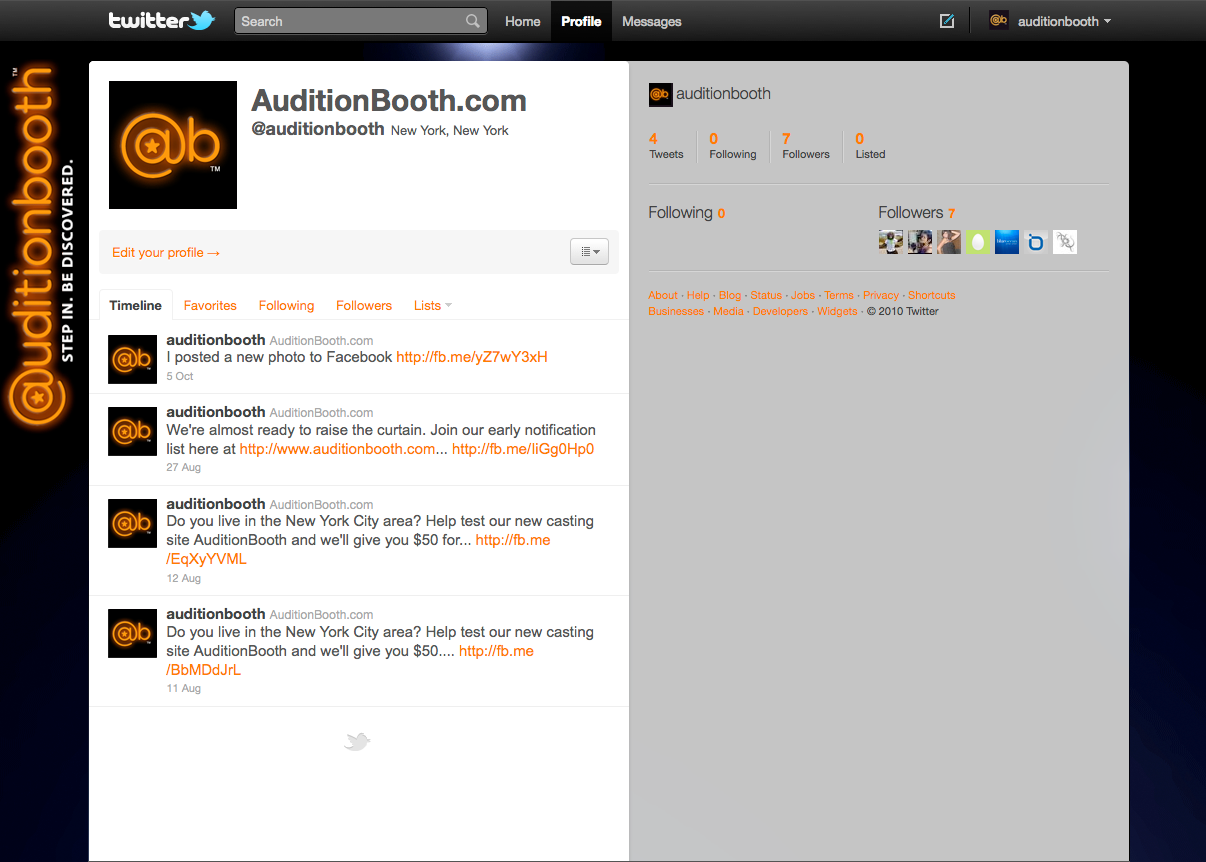This screenshot has height=862, width=1206.
Task: Click the large 'Following 0' heading
Action: click(x=687, y=212)
